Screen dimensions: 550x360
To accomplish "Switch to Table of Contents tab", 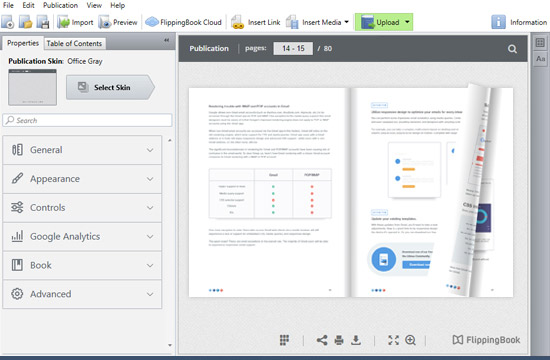I will point(74,44).
